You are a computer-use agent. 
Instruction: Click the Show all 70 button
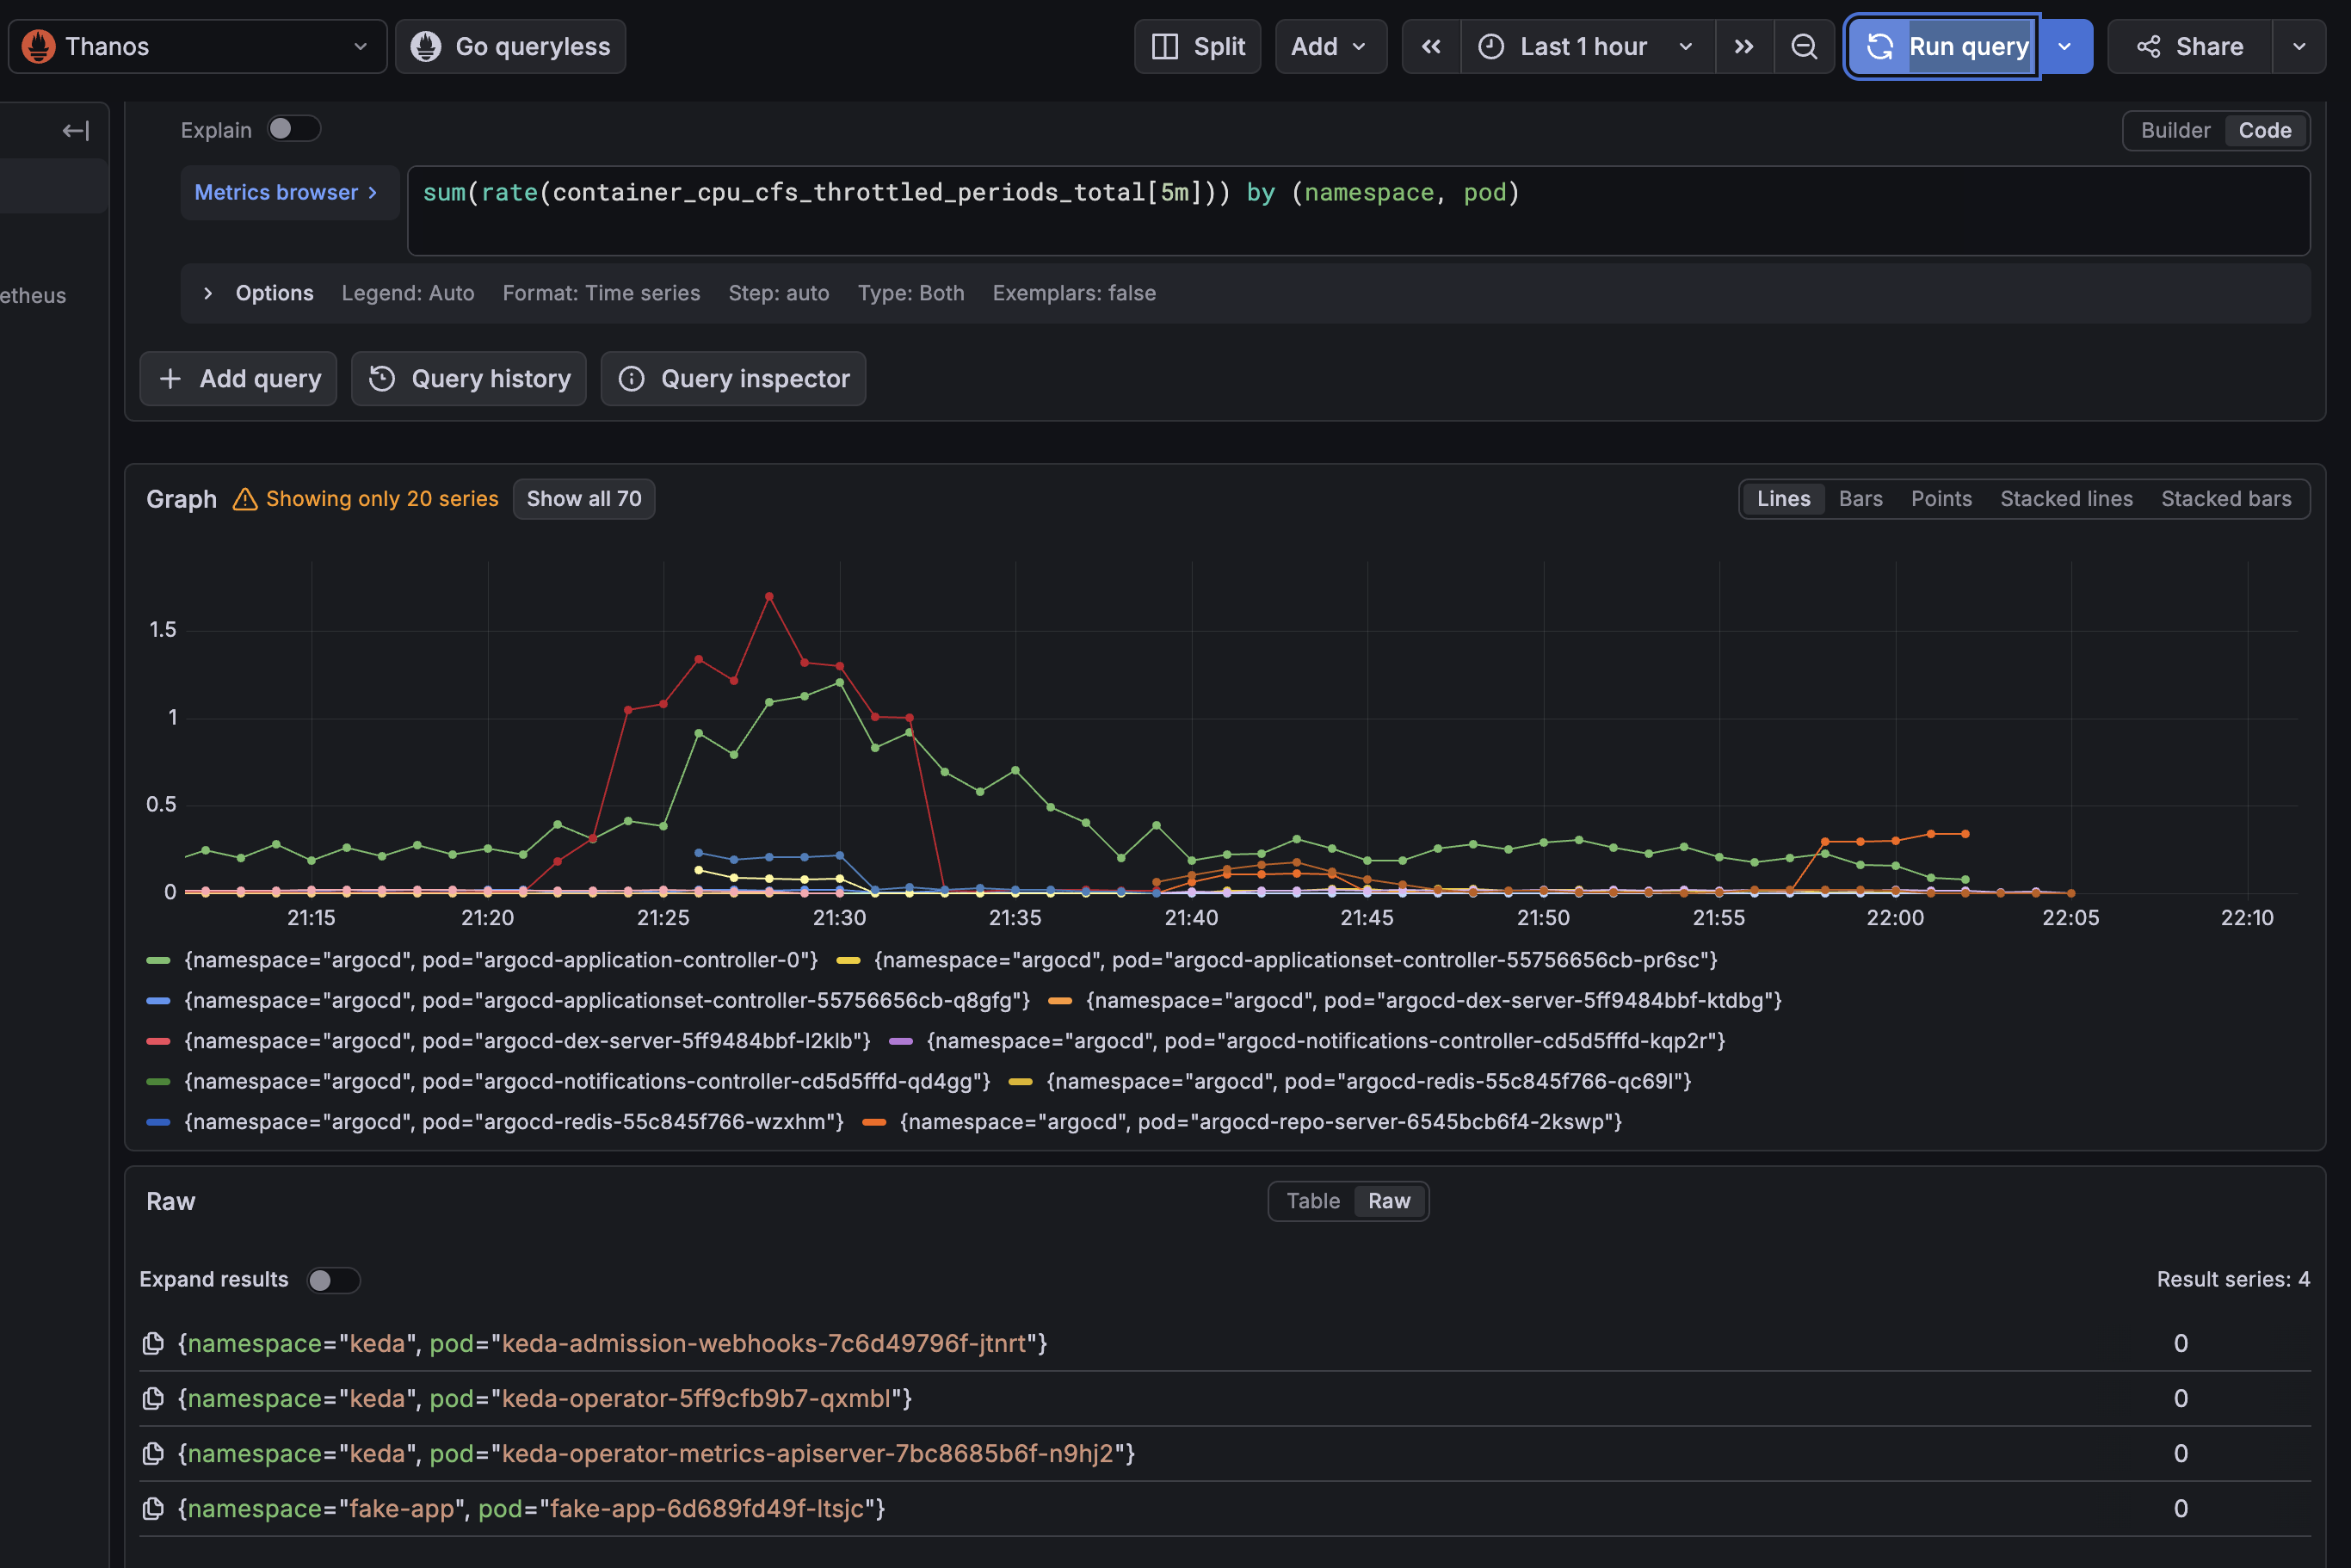[584, 499]
